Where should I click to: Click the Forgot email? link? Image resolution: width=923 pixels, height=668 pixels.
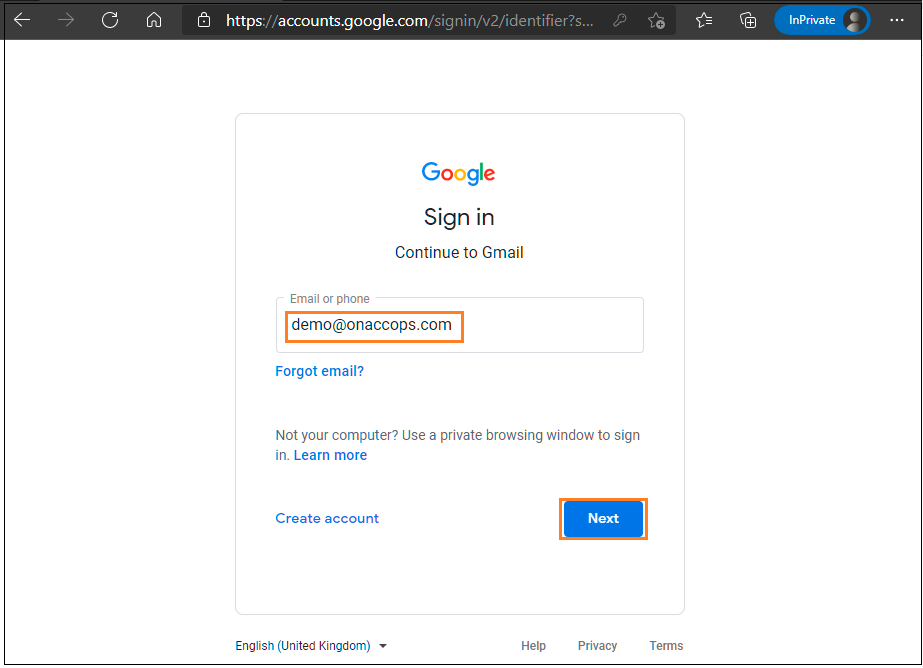[319, 371]
